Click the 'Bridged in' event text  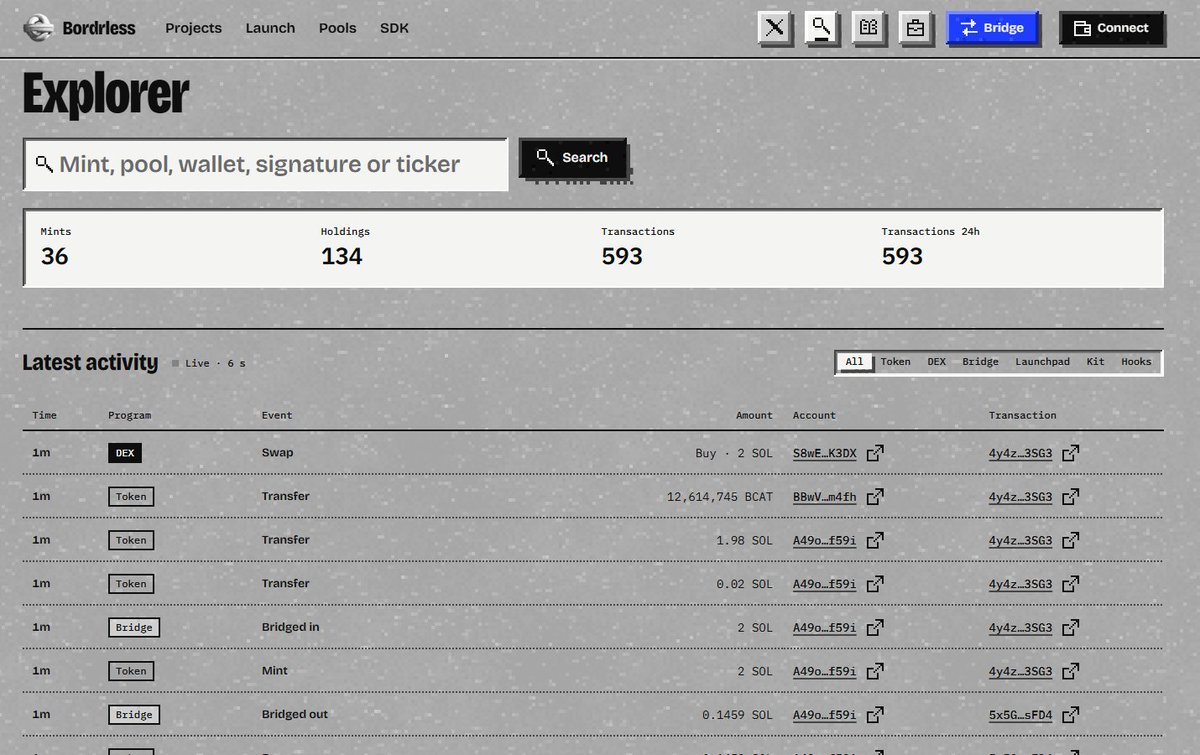pyautogui.click(x=291, y=627)
